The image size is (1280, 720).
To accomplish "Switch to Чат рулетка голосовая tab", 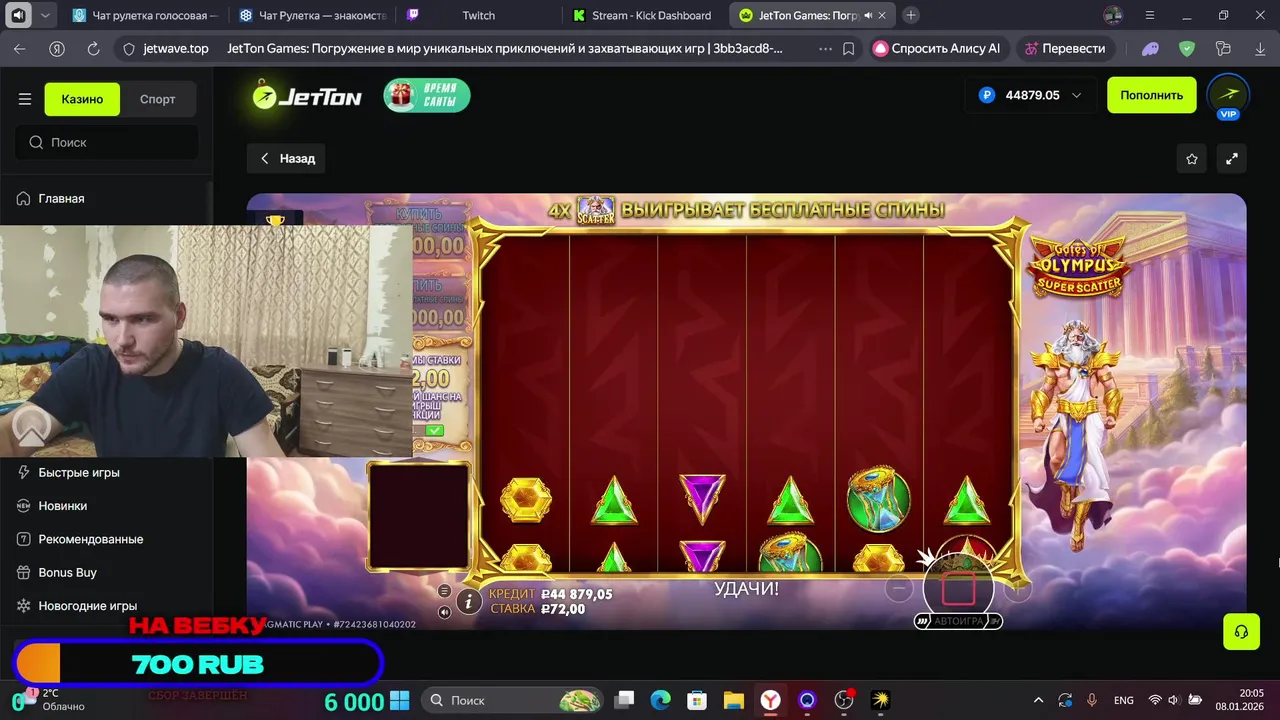I will [146, 15].
